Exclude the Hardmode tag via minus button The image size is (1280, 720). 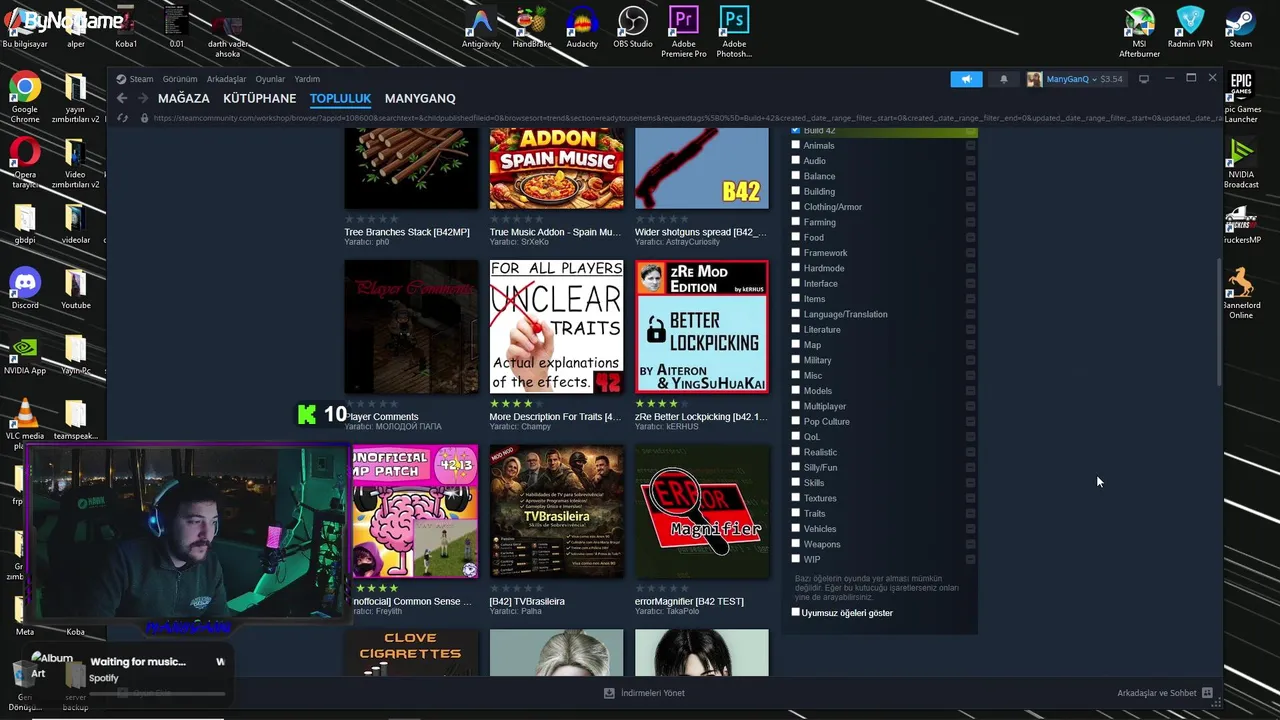970,268
